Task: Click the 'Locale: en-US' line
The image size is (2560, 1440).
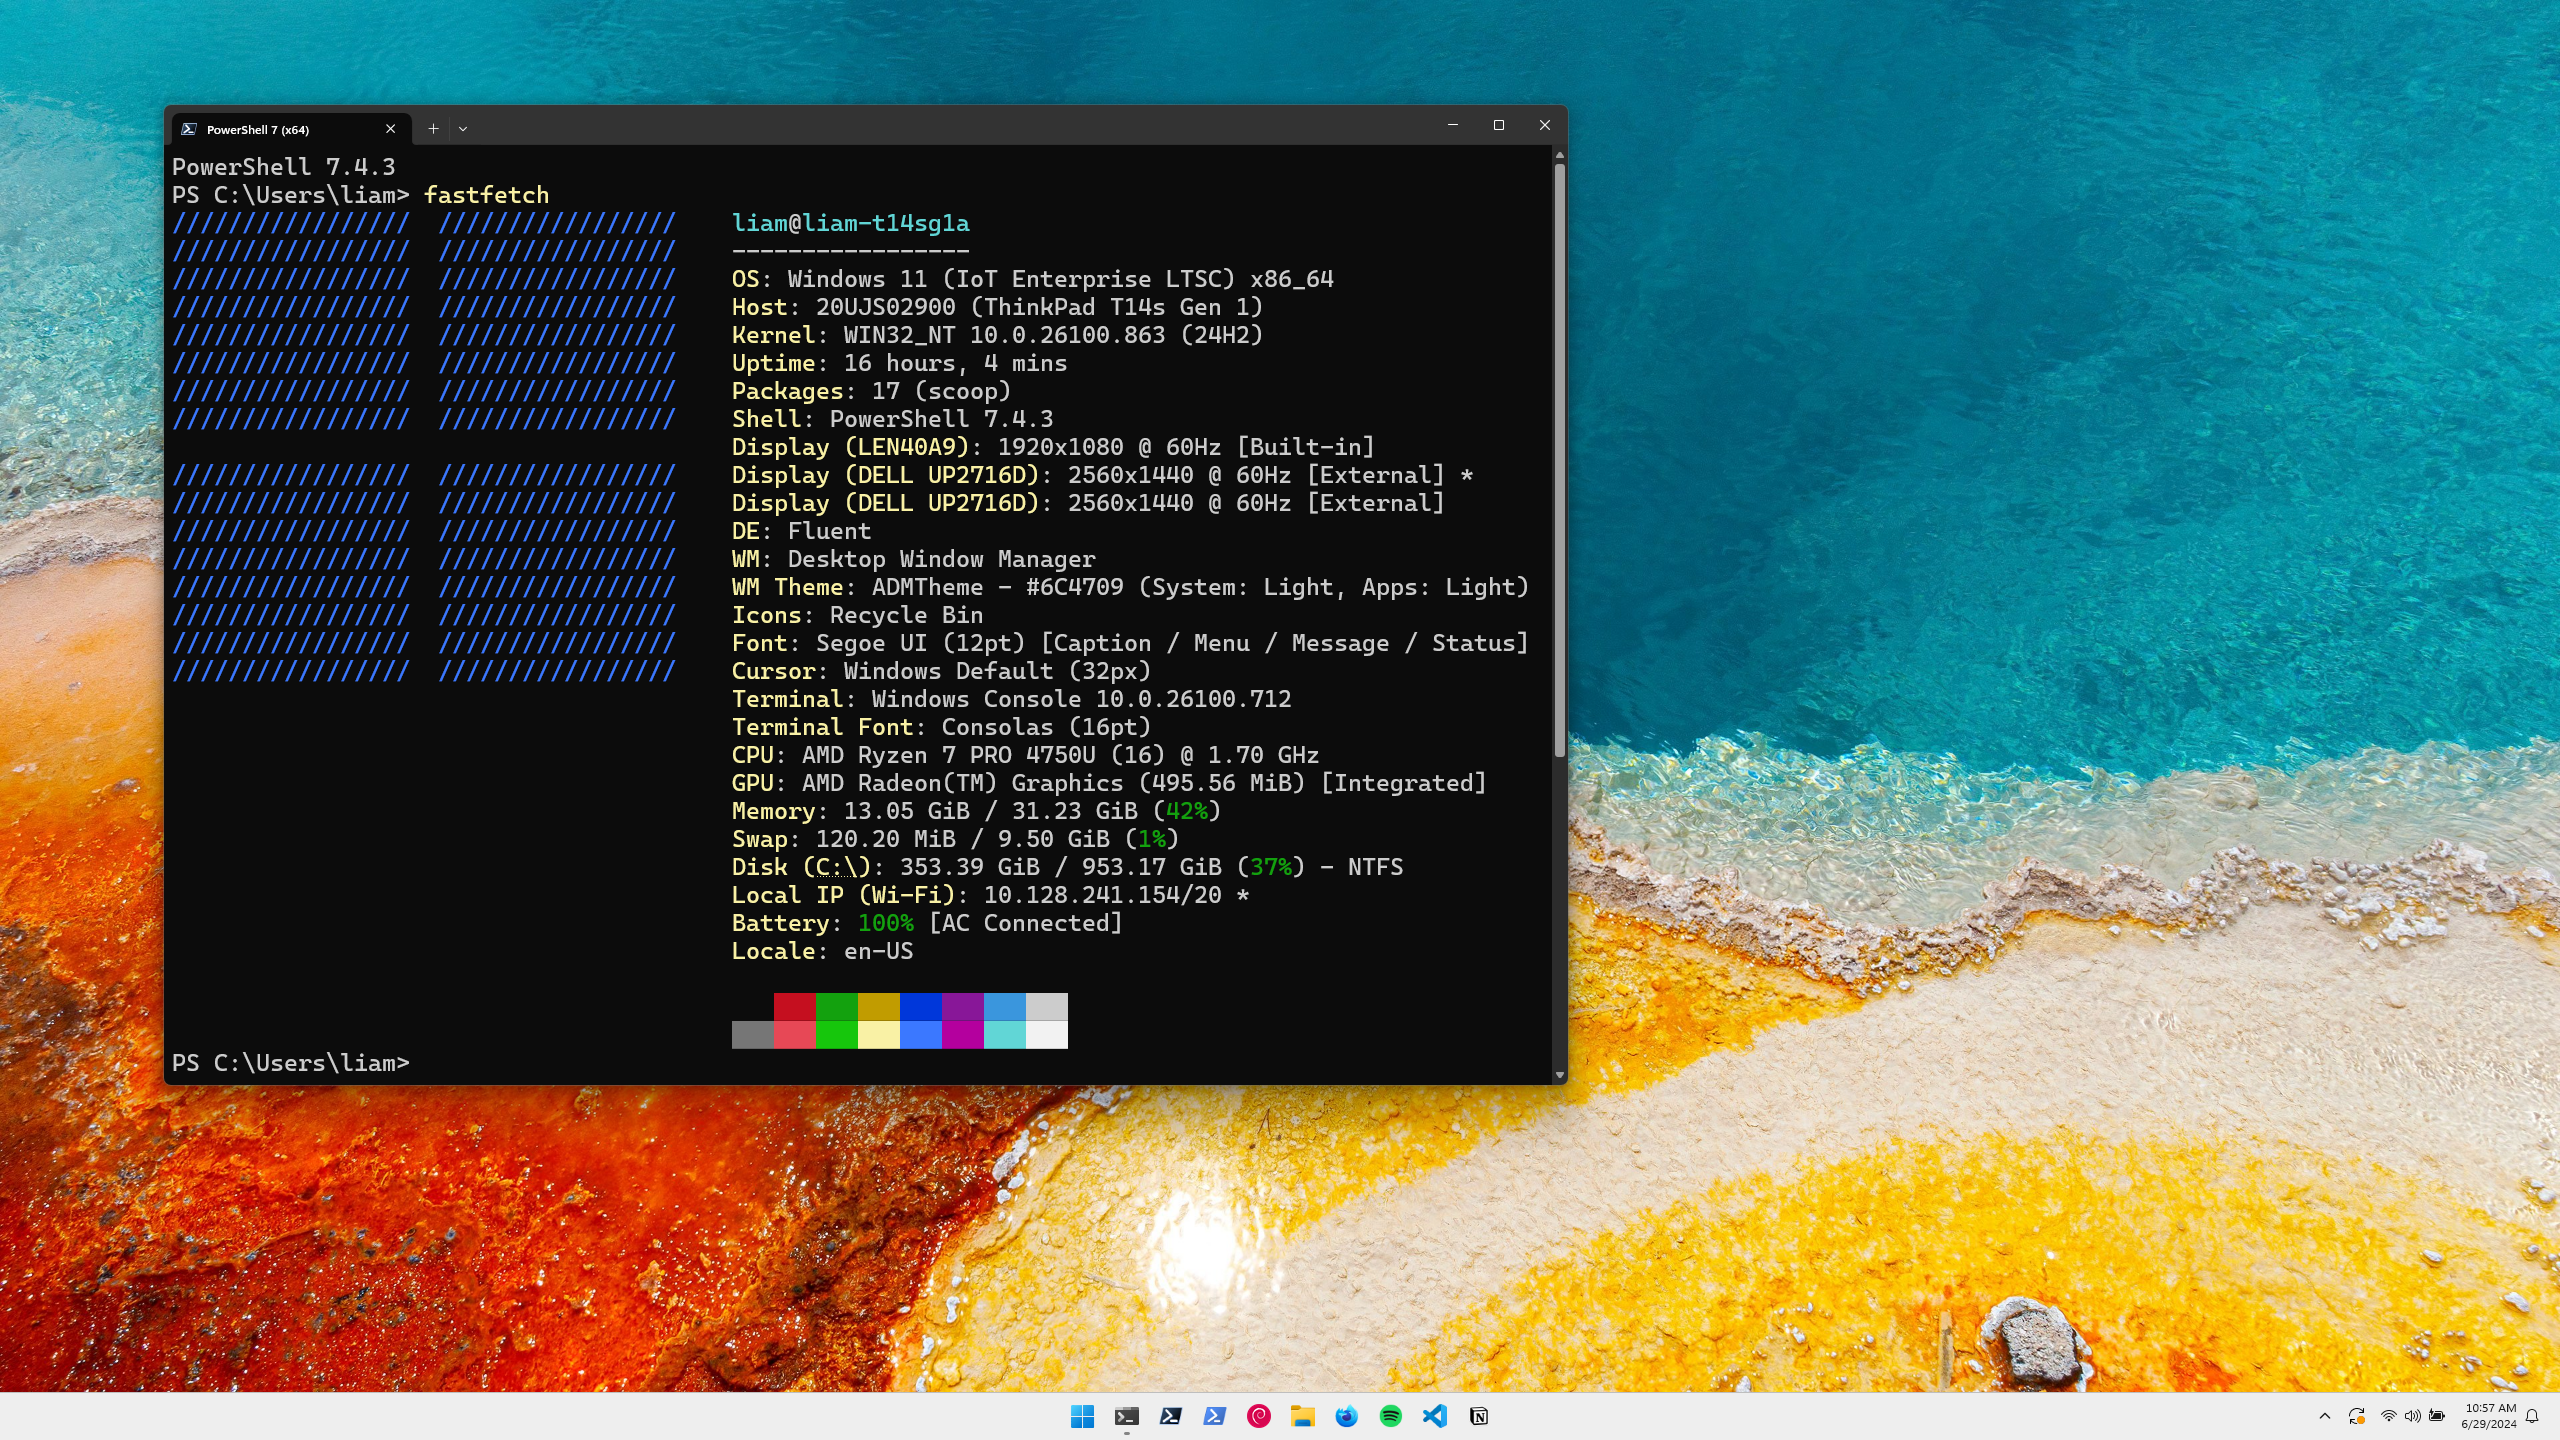Action: coord(823,951)
